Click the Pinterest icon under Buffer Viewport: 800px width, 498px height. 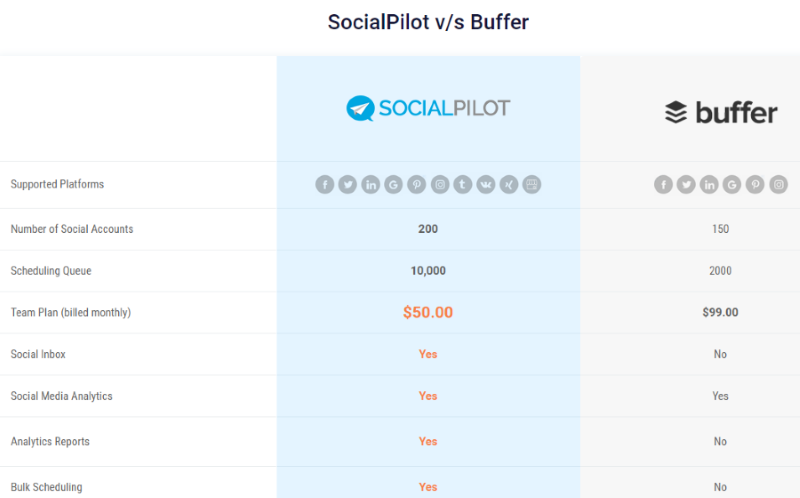point(755,184)
